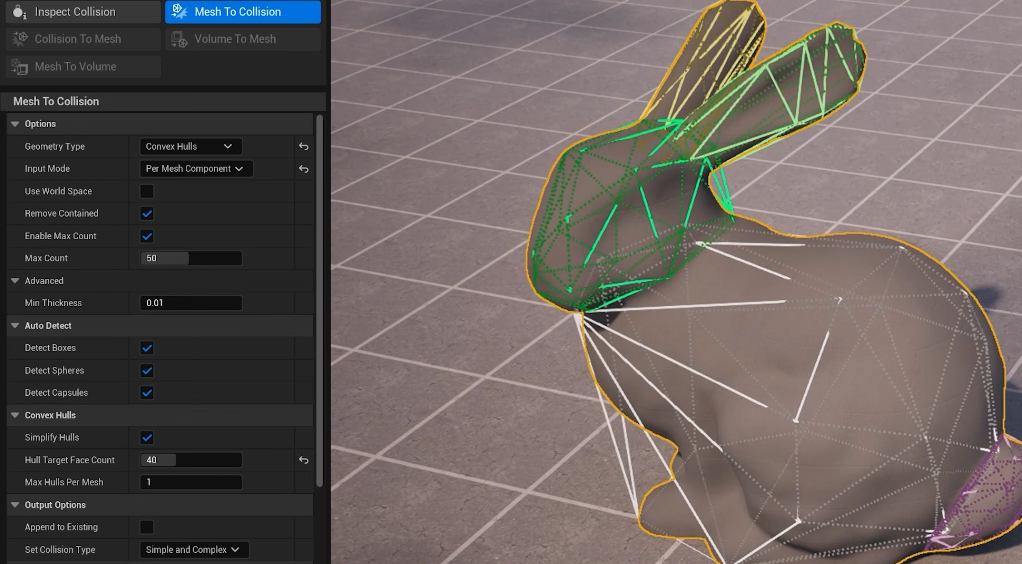Click the Hull Target Face Count slider
1022x564 pixels.
click(x=191, y=460)
